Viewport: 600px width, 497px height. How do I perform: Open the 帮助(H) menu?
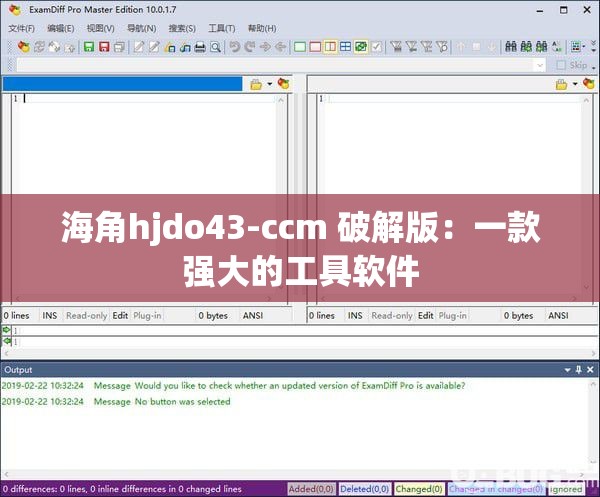[x=262, y=28]
